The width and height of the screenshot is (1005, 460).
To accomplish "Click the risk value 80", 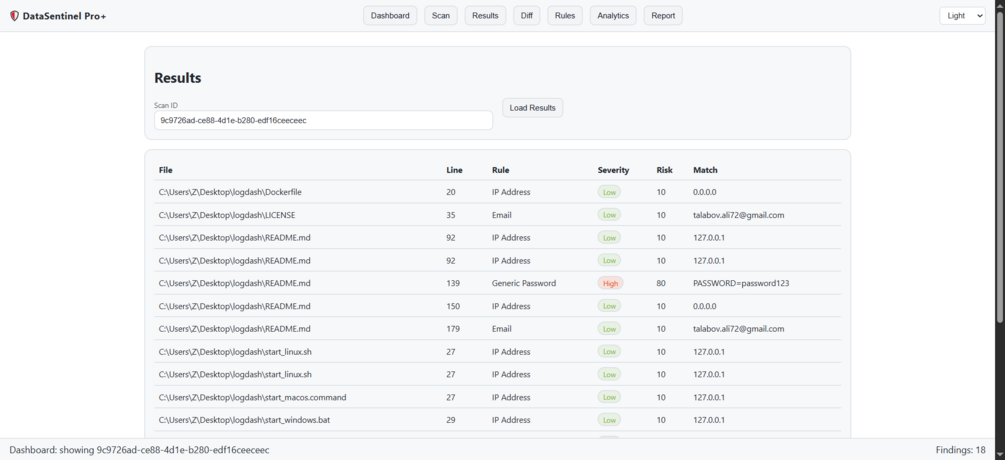I will 661,283.
